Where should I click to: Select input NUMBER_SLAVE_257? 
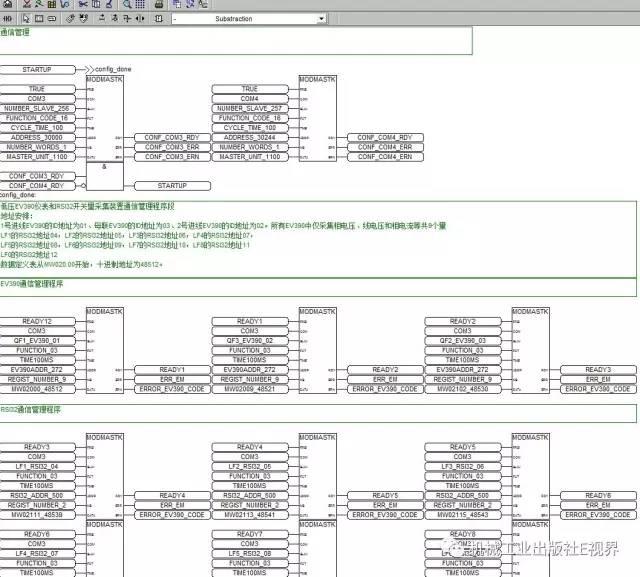pos(250,108)
